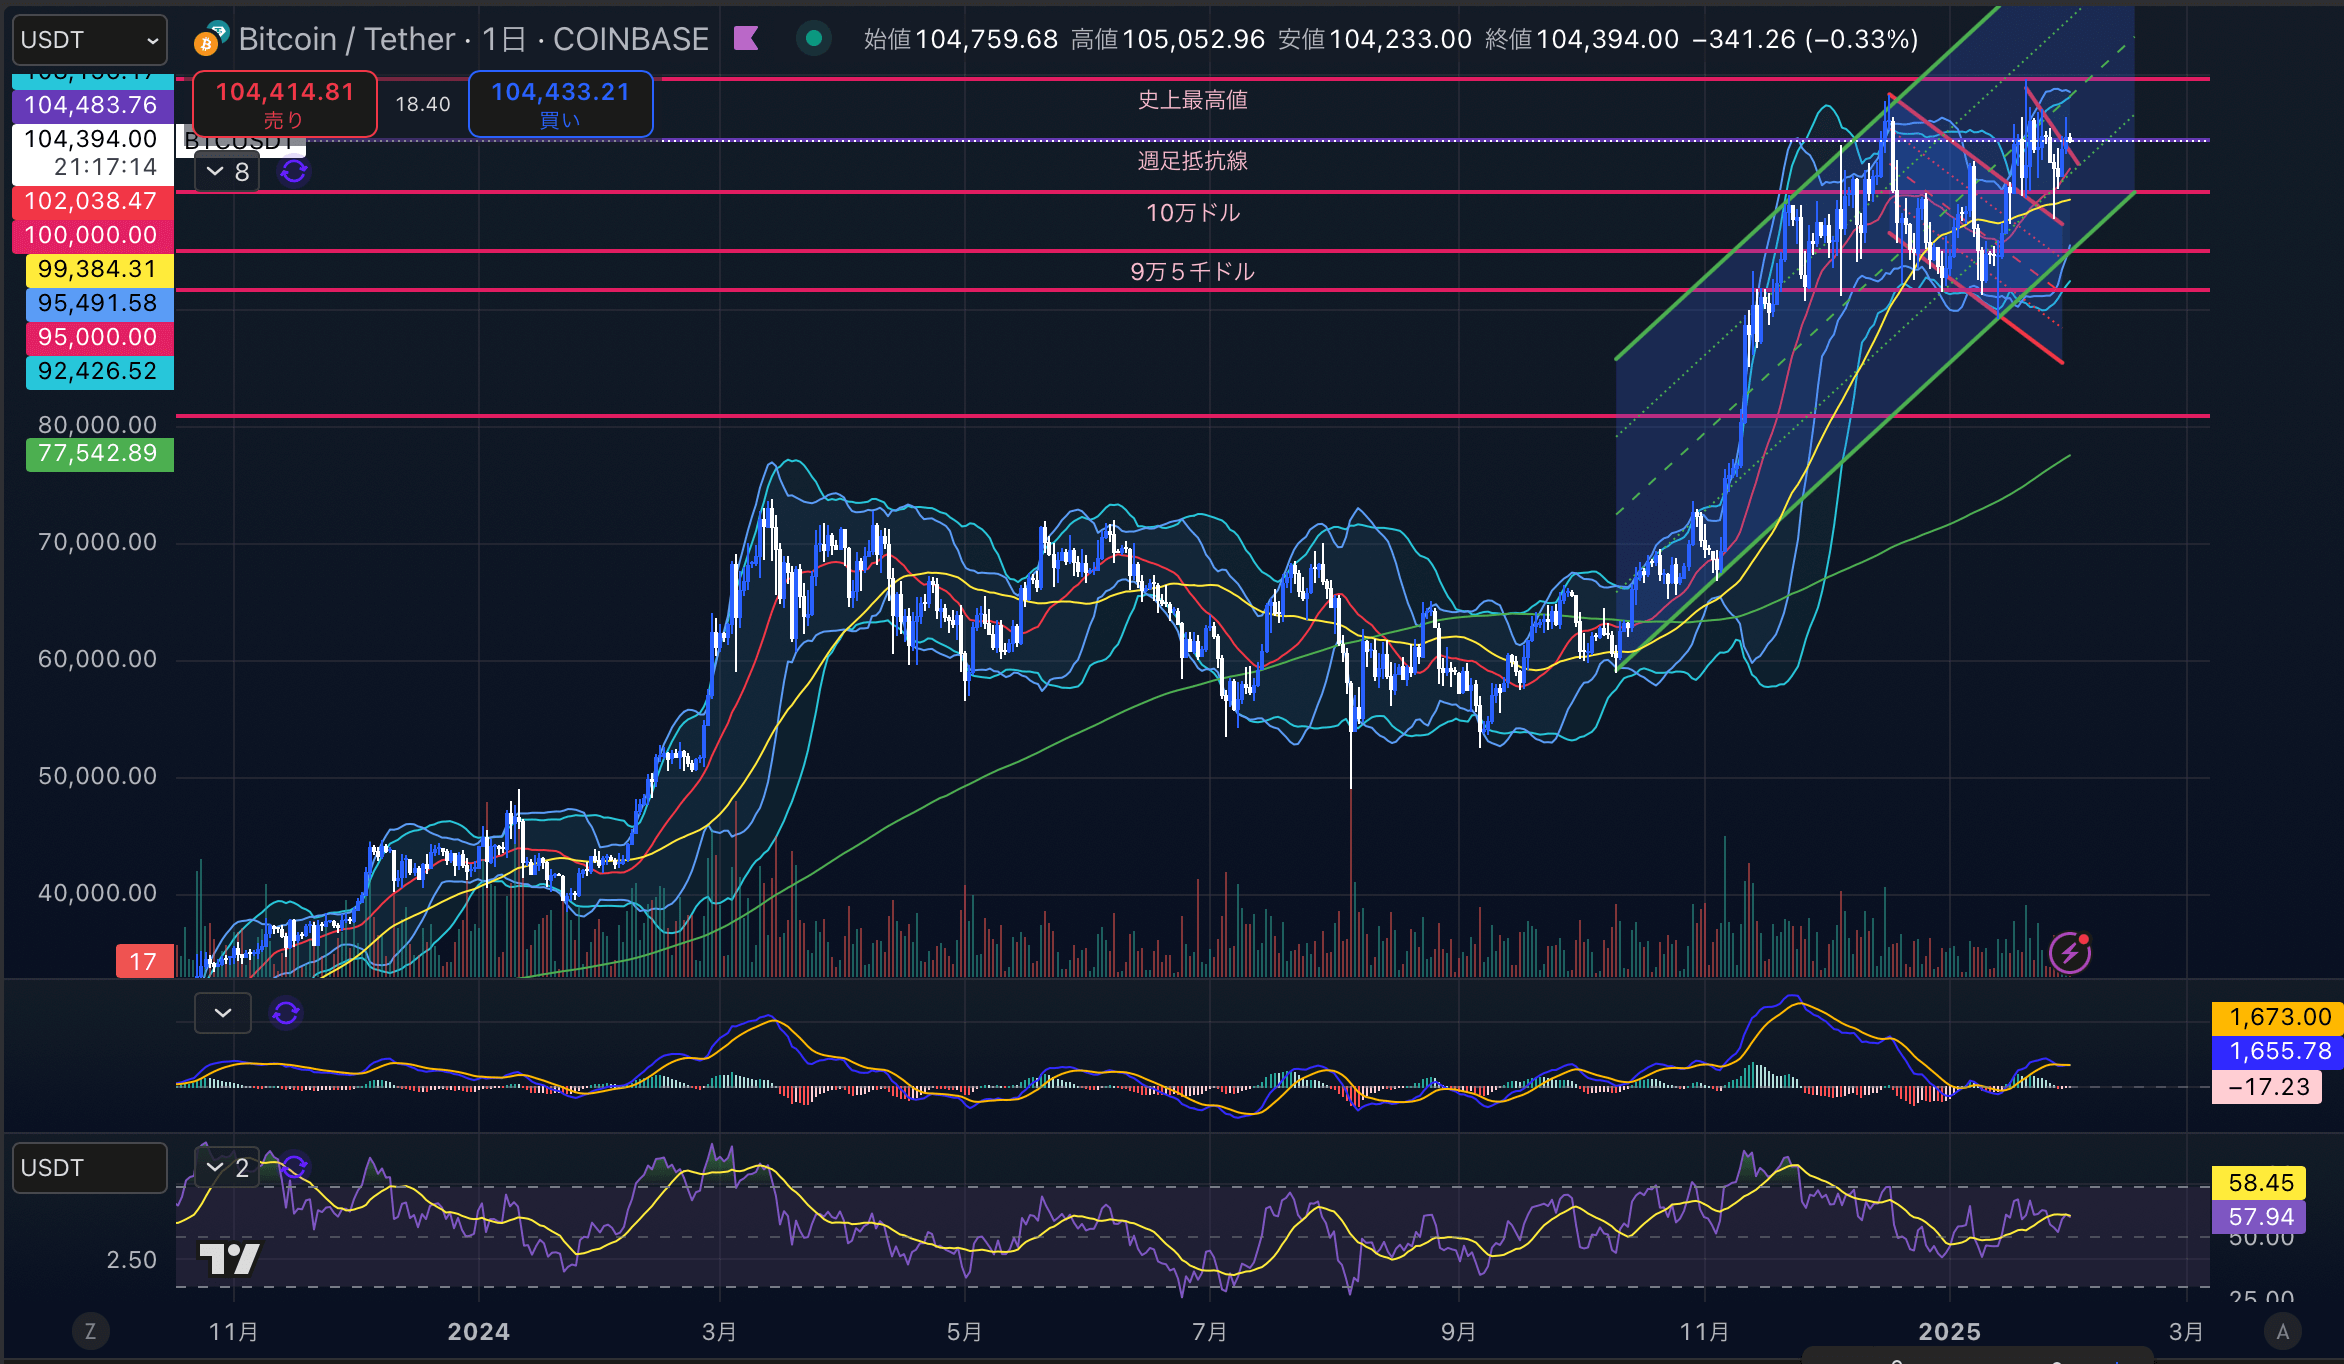Click the cyan 92,426.52 price label

[x=99, y=371]
